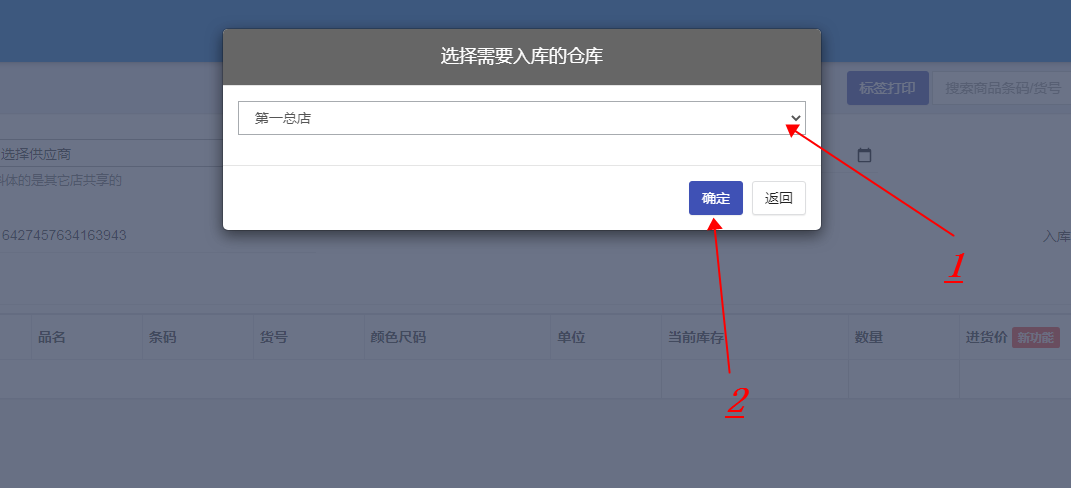Select the 货号 column header

pyautogui.click(x=273, y=337)
